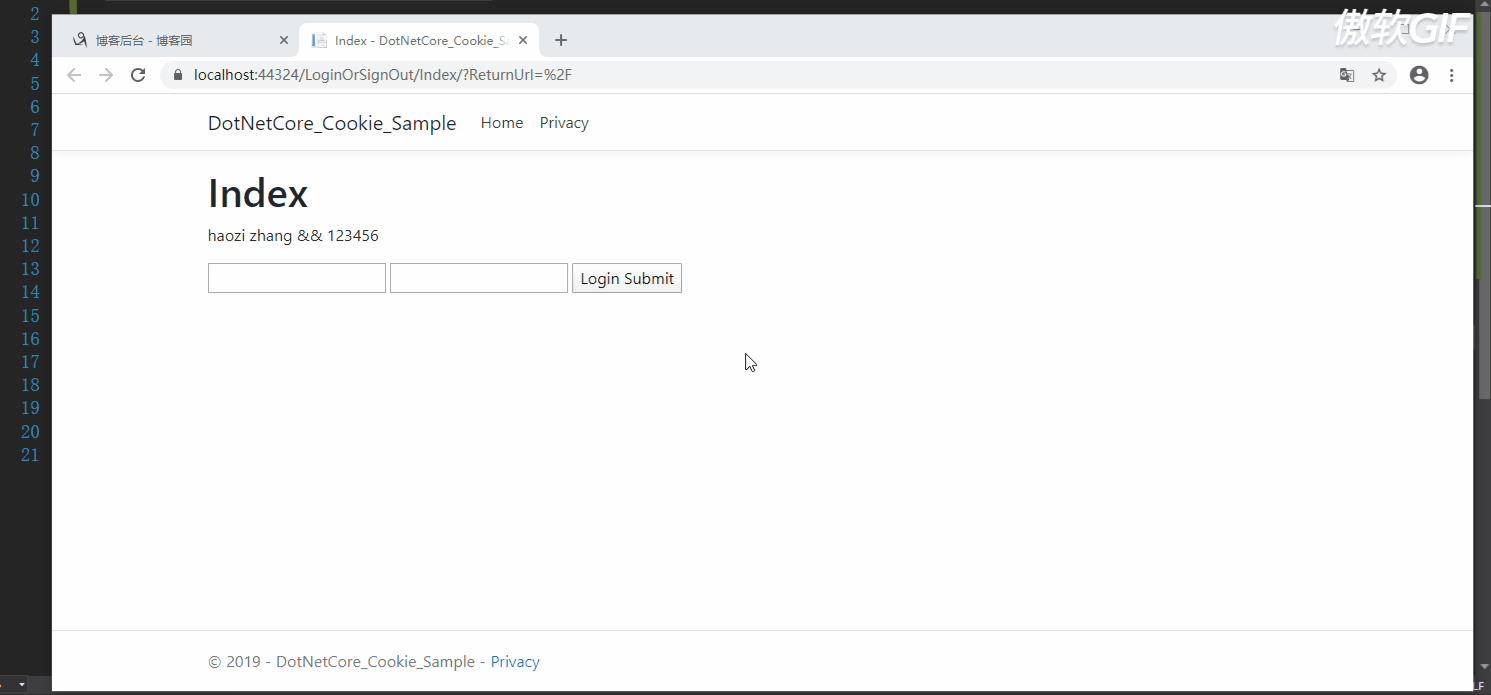The width and height of the screenshot is (1491, 695).
Task: Click the Login Submit button
Action: click(627, 278)
